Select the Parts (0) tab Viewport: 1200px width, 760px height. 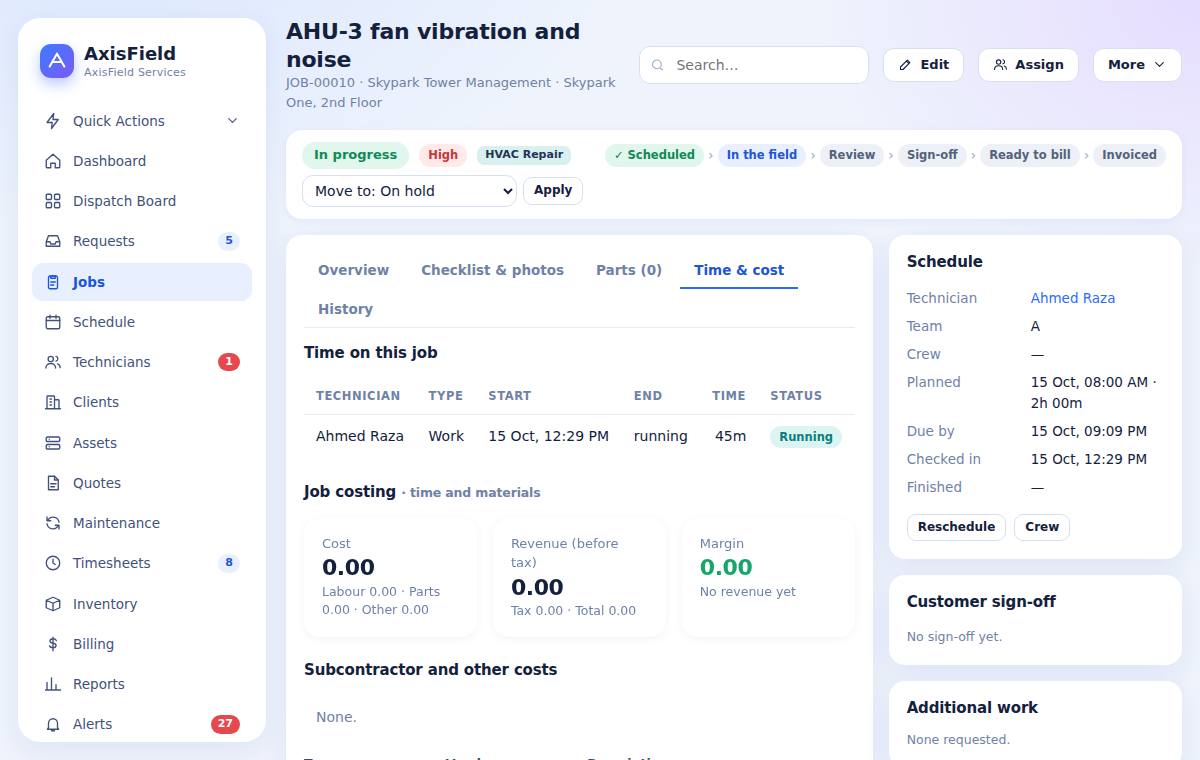(x=629, y=270)
